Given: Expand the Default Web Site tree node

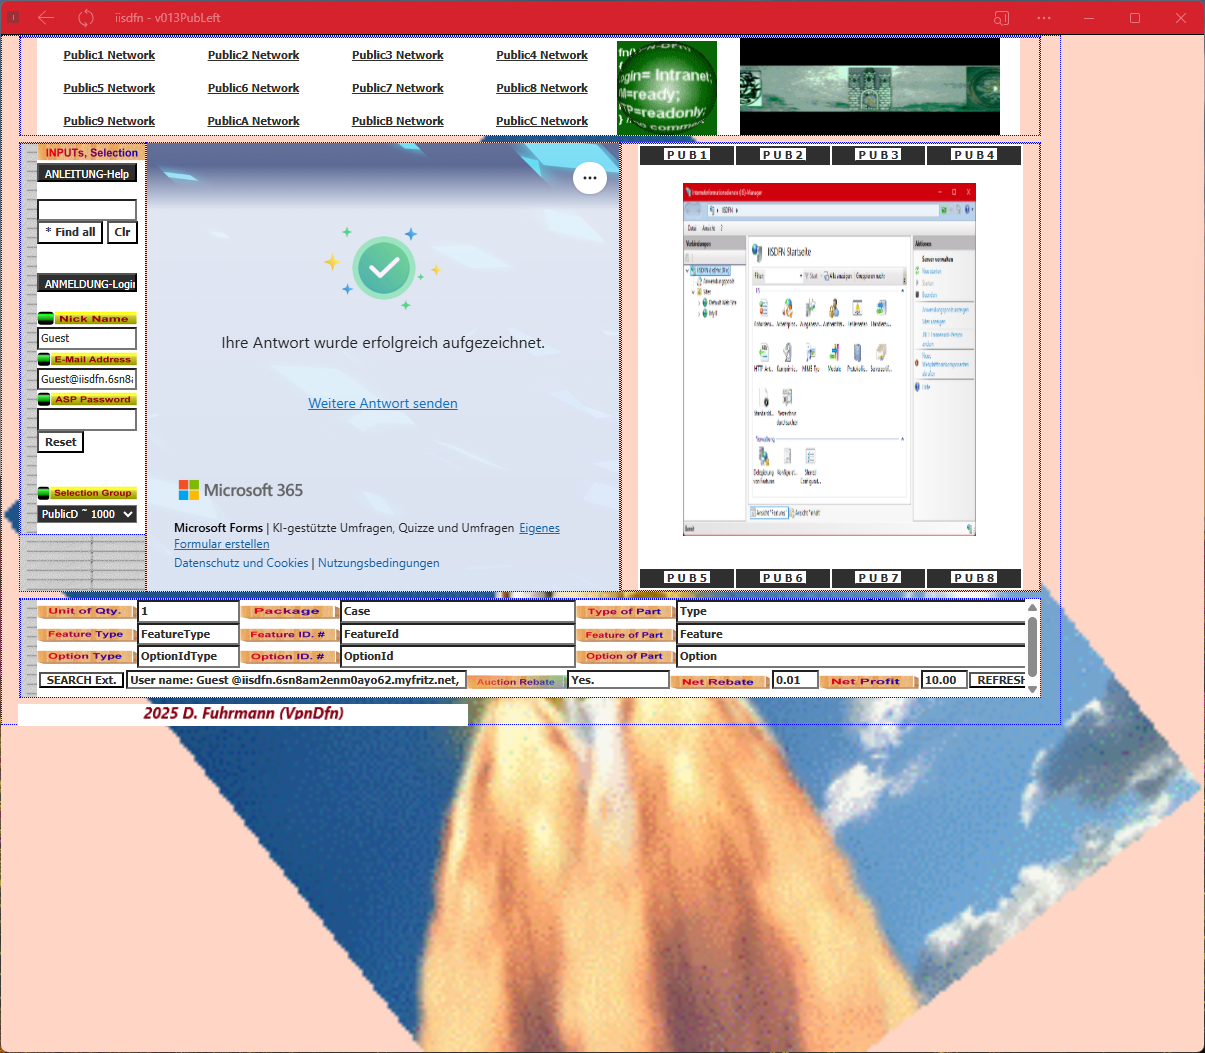Looking at the screenshot, I should click(698, 303).
